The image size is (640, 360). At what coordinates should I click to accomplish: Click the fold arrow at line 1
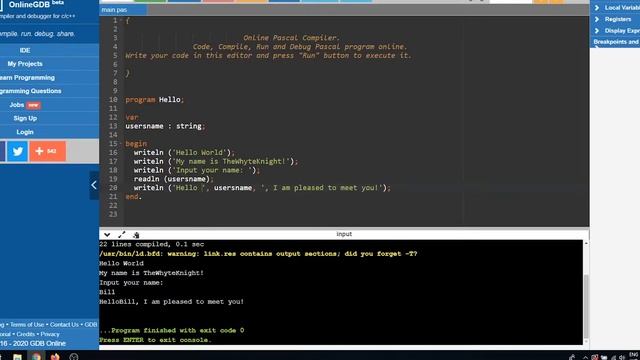pyautogui.click(x=121, y=20)
